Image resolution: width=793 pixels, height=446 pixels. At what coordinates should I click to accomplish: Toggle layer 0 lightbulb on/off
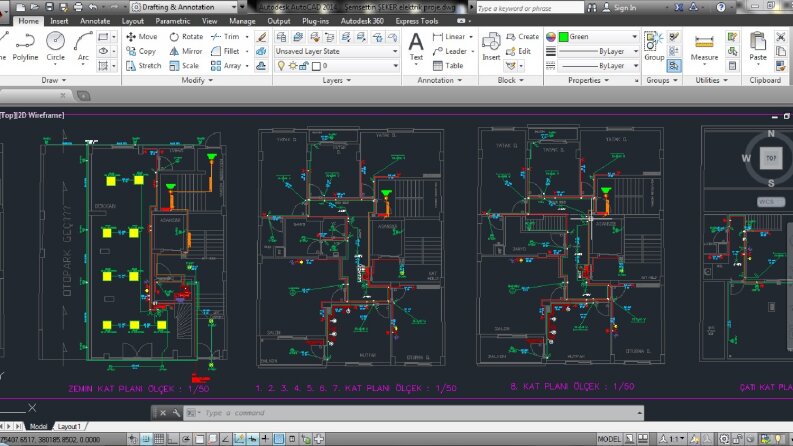[281, 66]
